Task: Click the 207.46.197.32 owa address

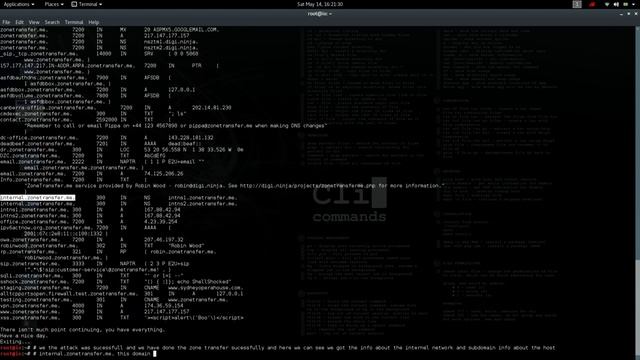Action: 163,240
